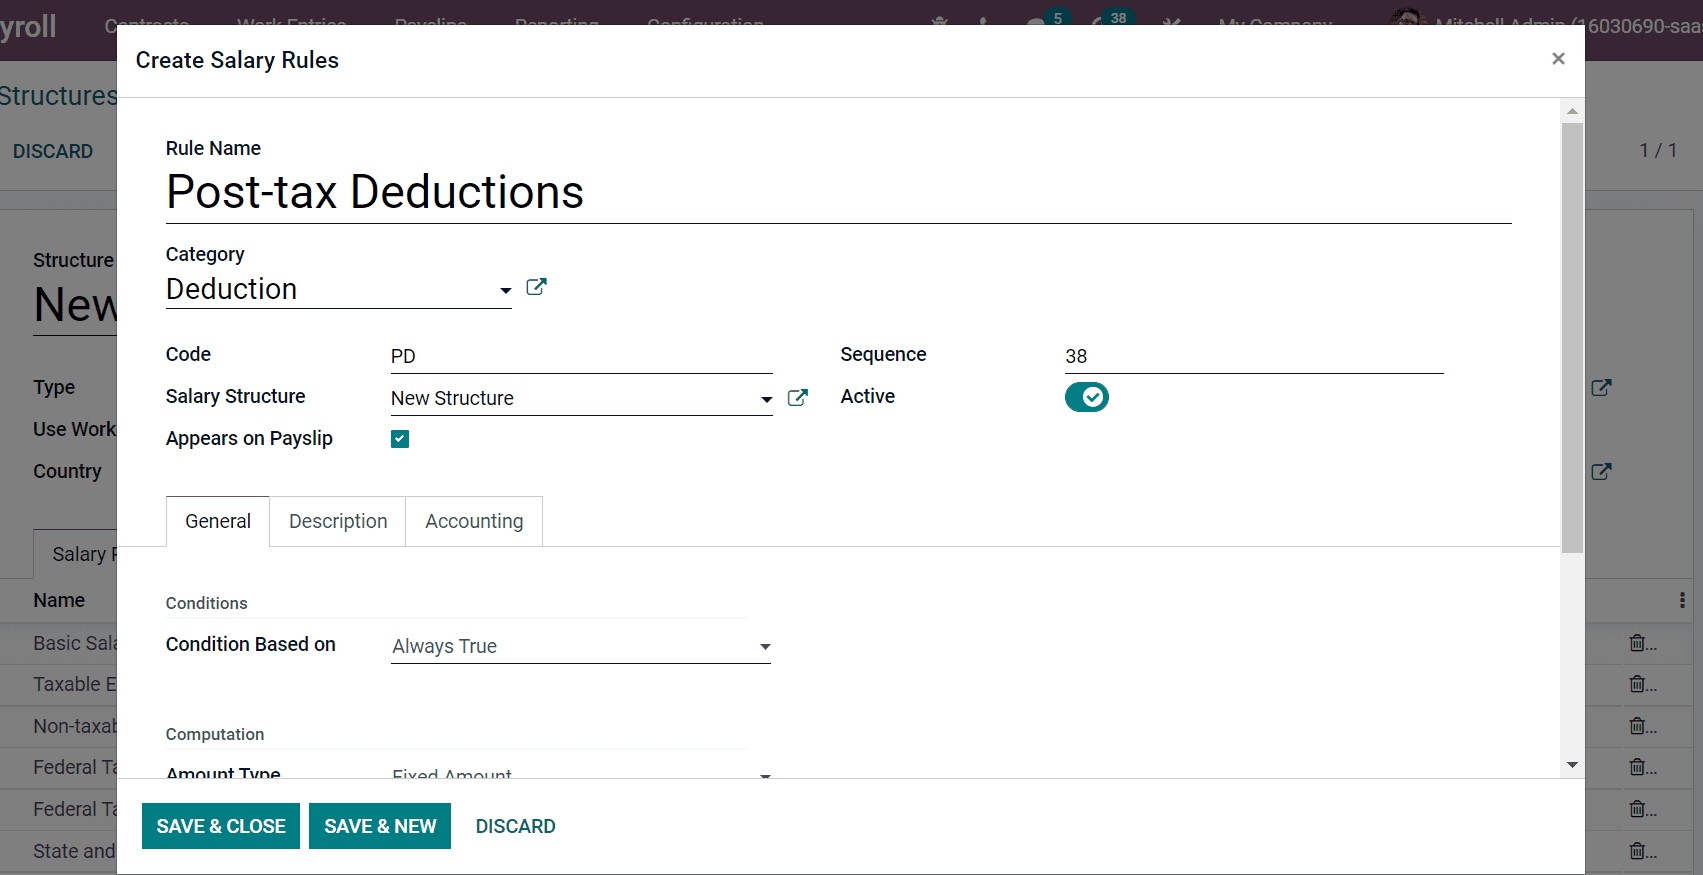Click the background Salary Rules tab
The width and height of the screenshot is (1703, 875).
(76, 554)
